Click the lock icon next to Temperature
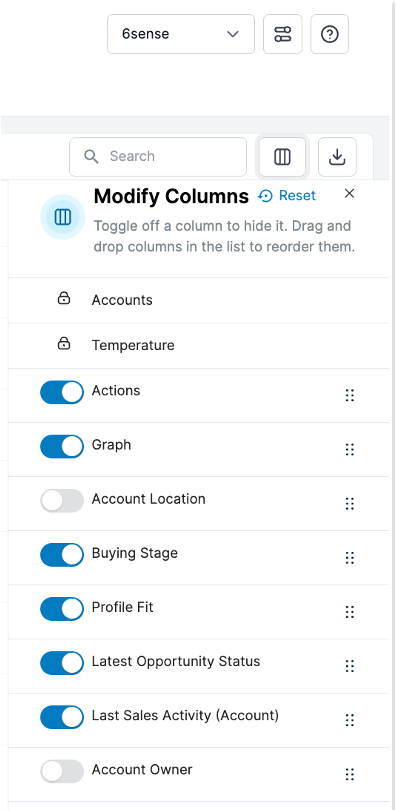 (64, 344)
